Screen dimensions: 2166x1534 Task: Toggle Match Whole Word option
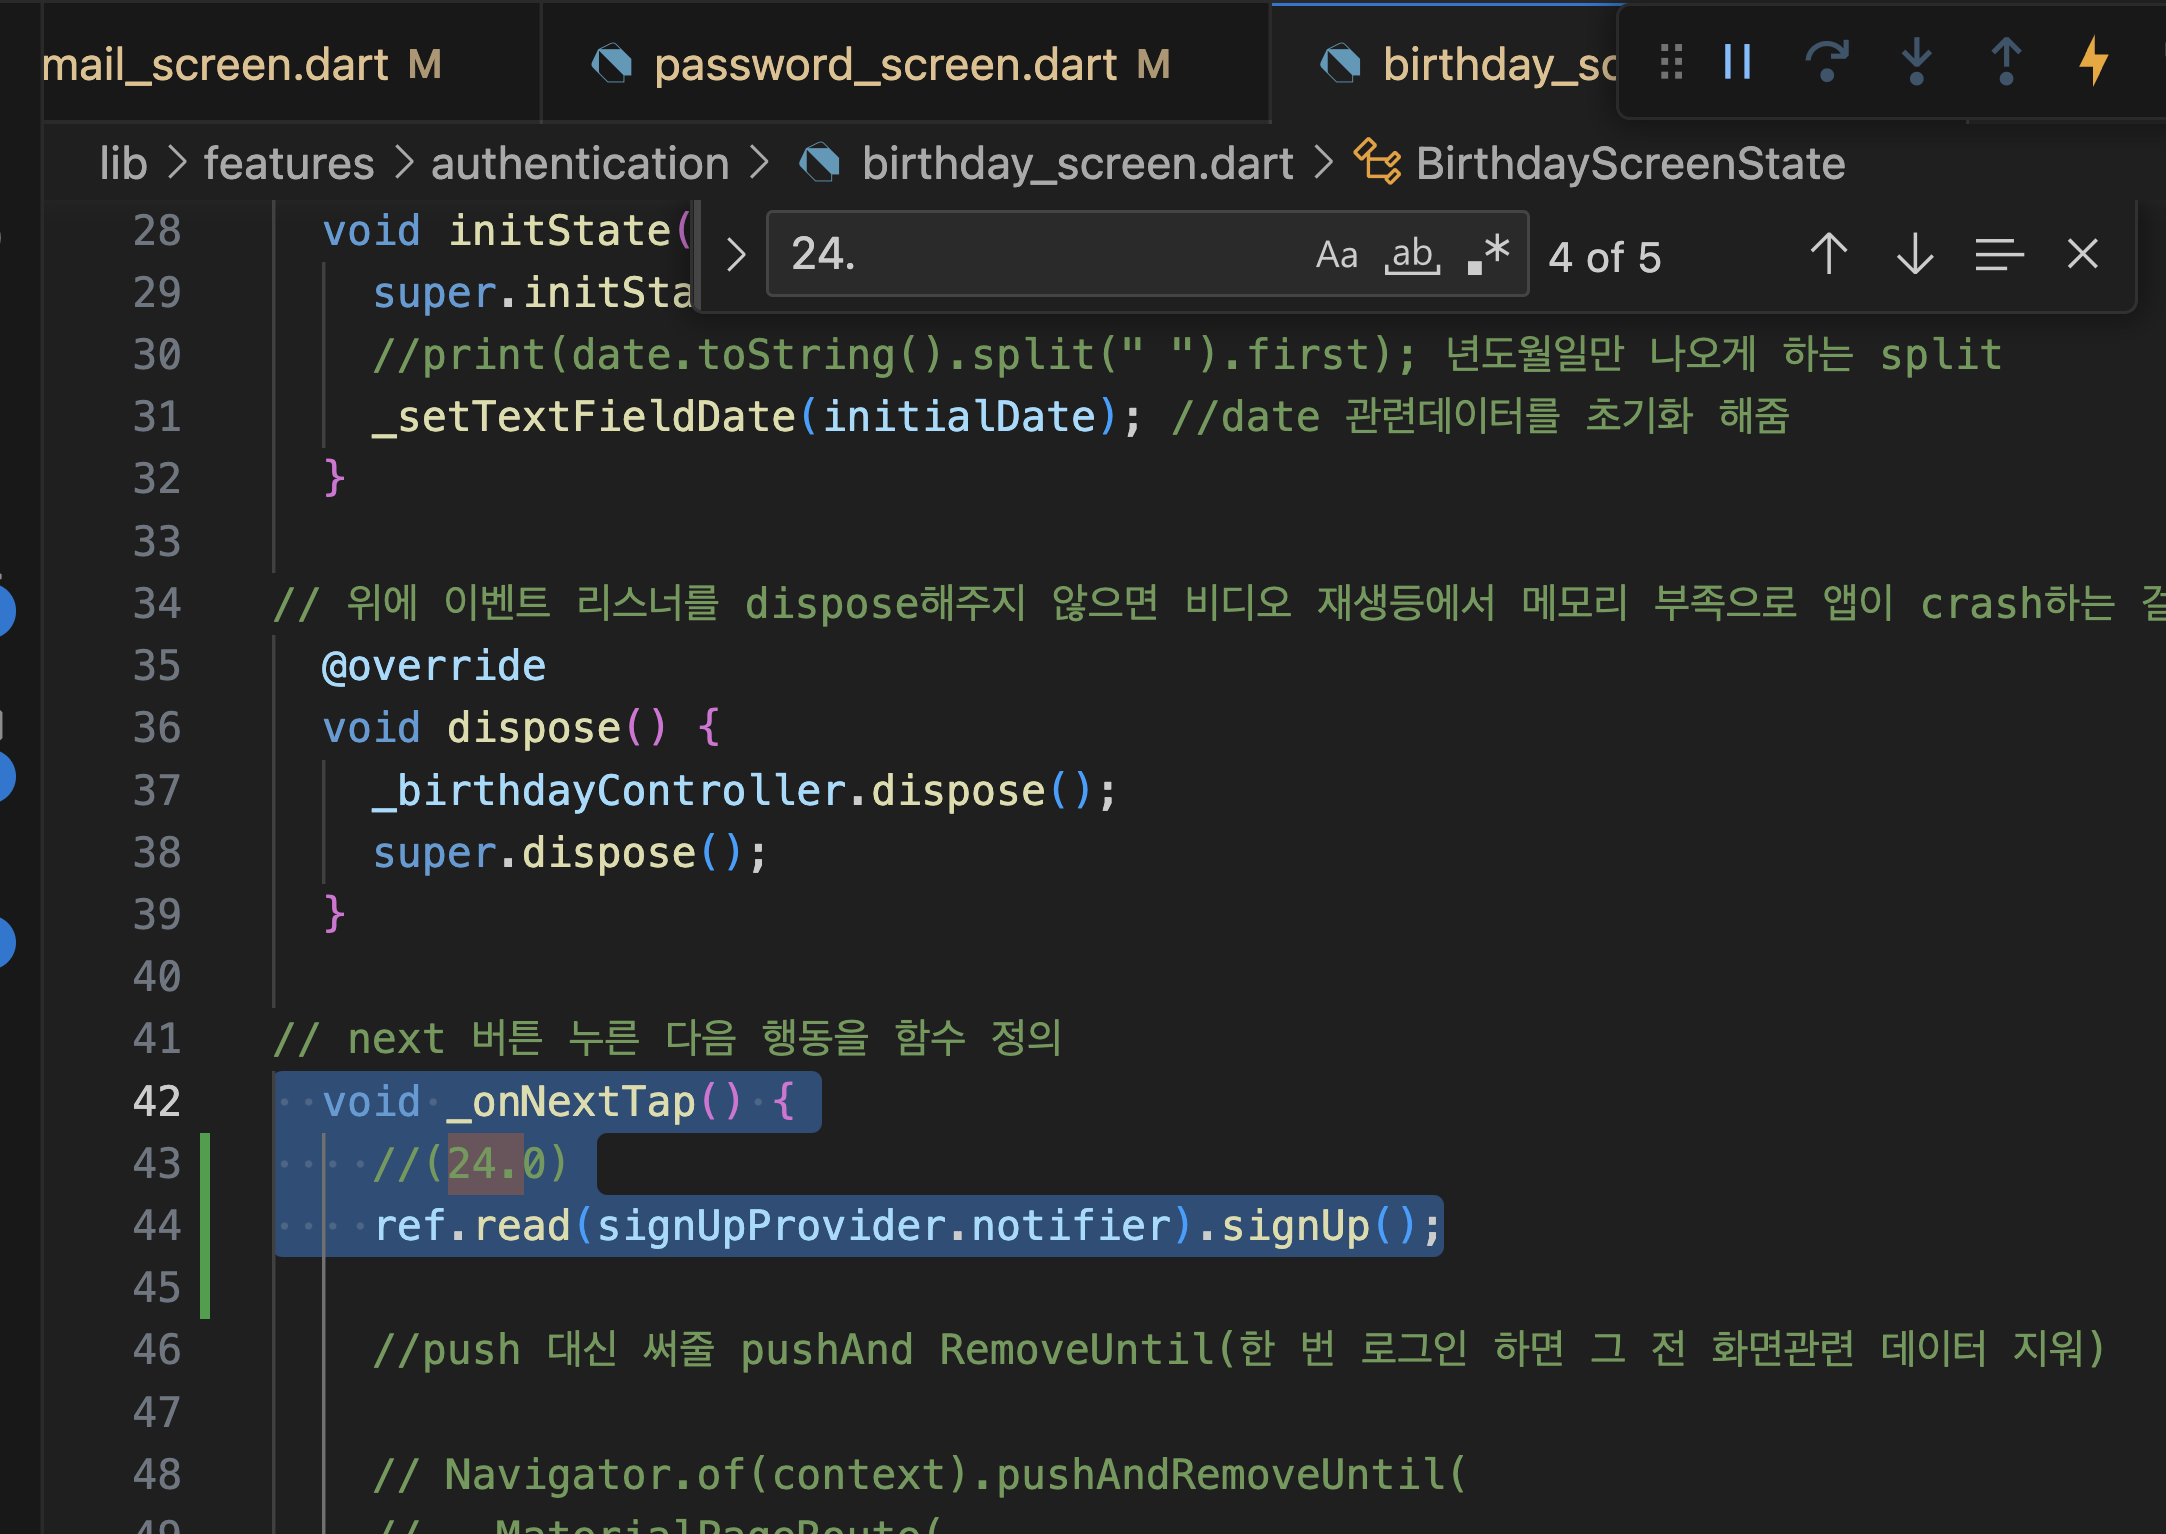tap(1412, 255)
